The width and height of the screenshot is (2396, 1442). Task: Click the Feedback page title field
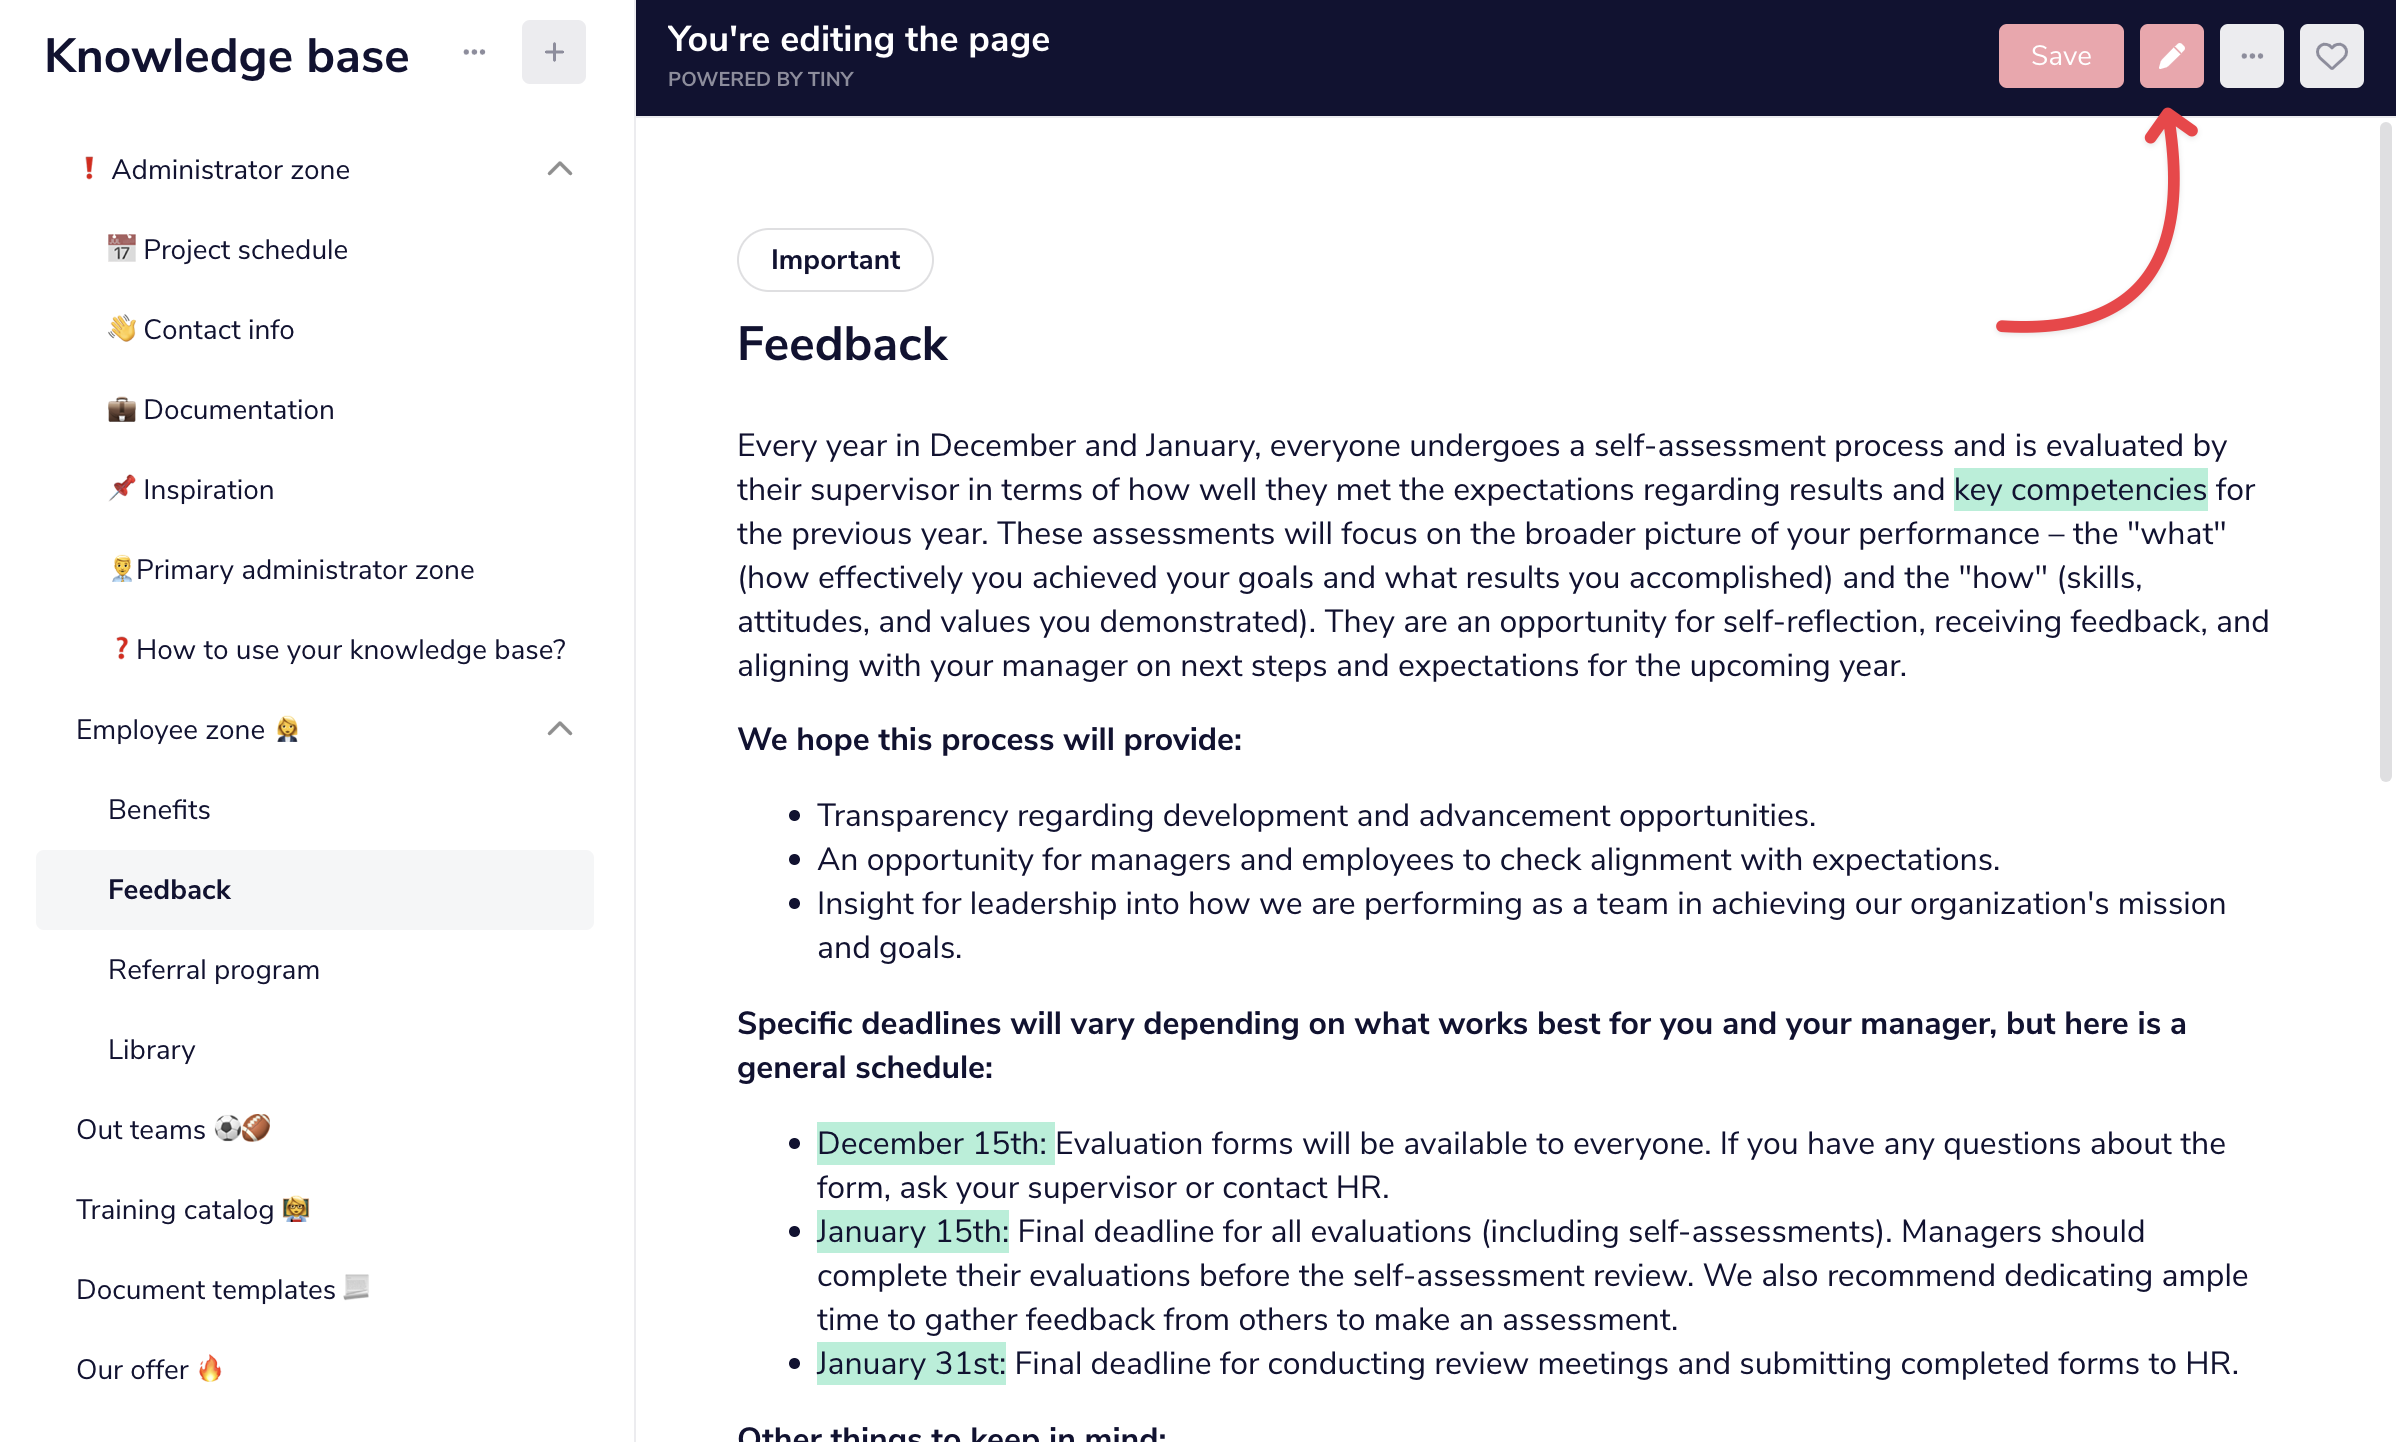coord(842,344)
